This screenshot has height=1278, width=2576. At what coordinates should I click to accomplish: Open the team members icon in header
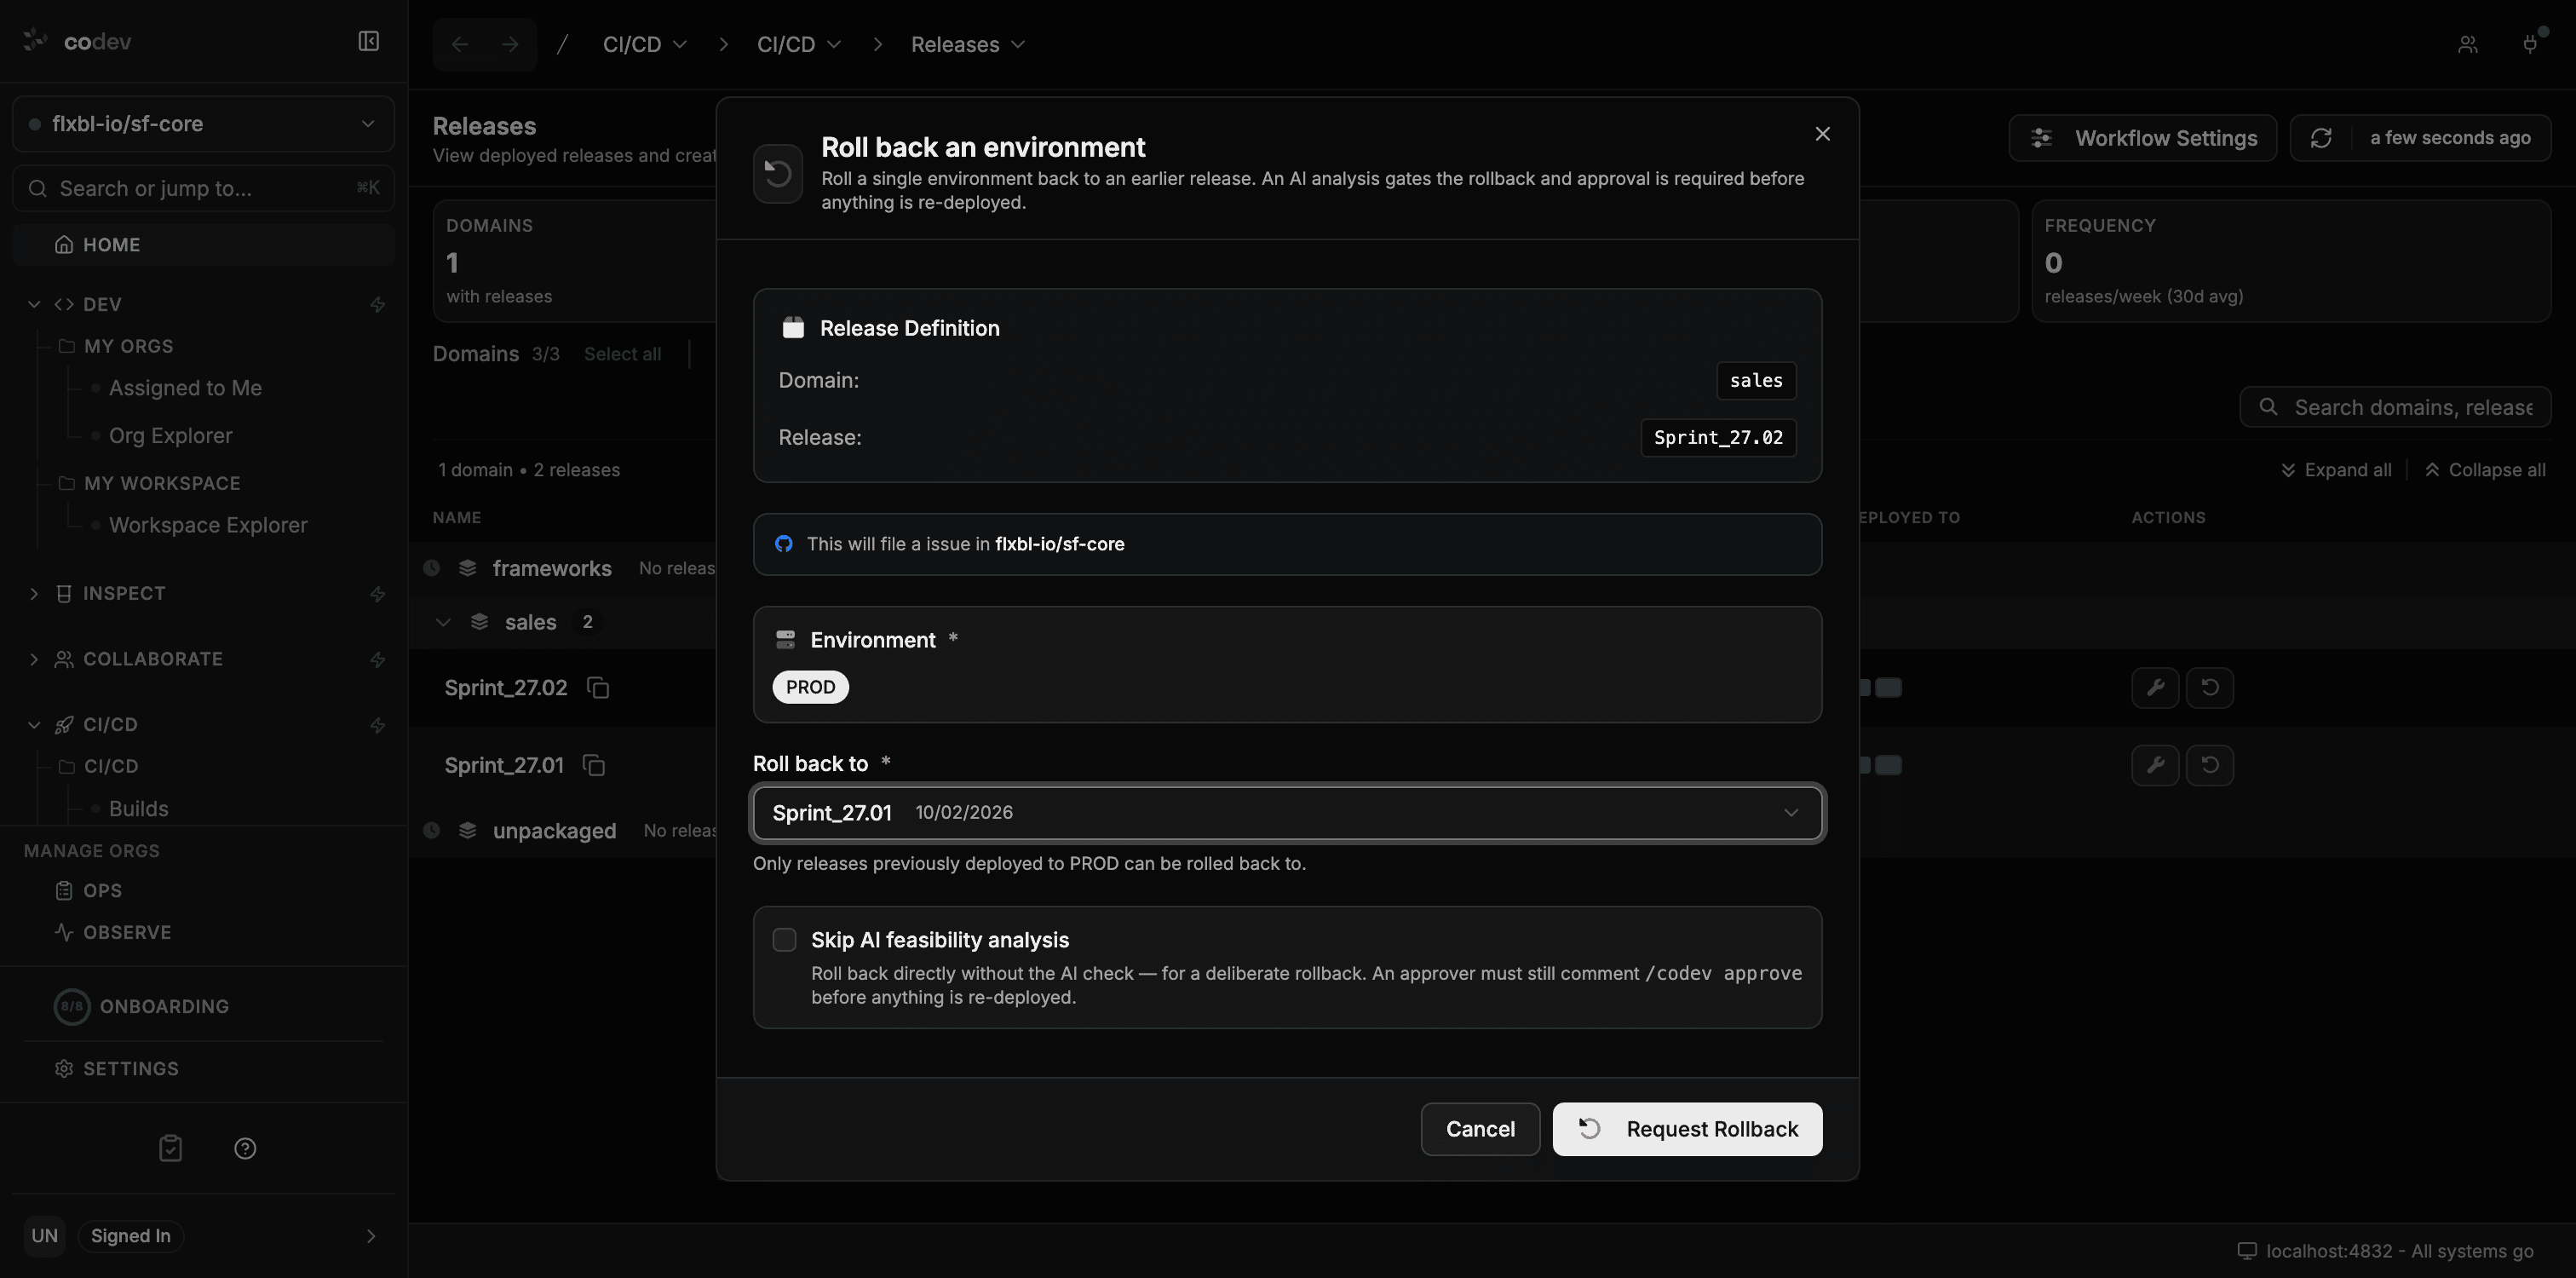[x=2468, y=44]
